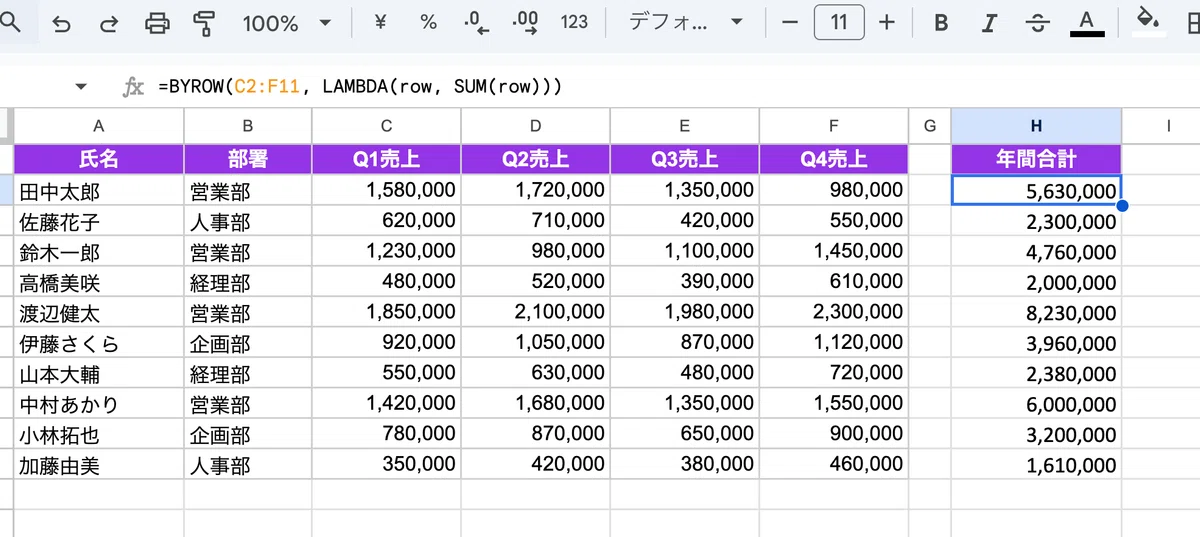Increase decimal places
The image size is (1200, 537).
click(525, 22)
